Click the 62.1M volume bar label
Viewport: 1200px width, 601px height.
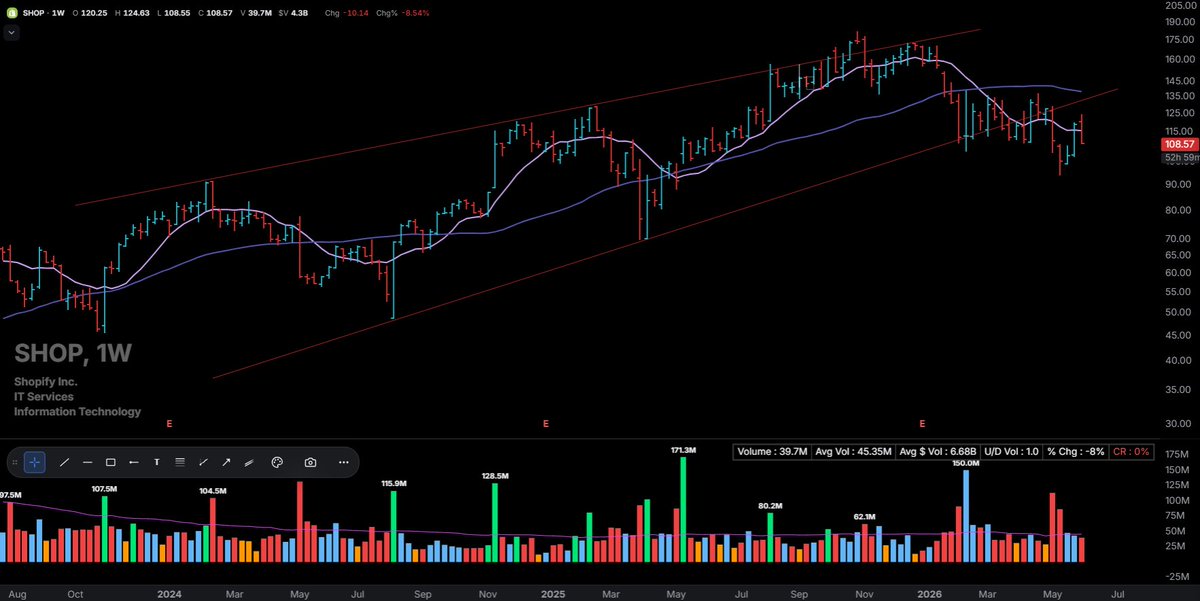(x=864, y=517)
